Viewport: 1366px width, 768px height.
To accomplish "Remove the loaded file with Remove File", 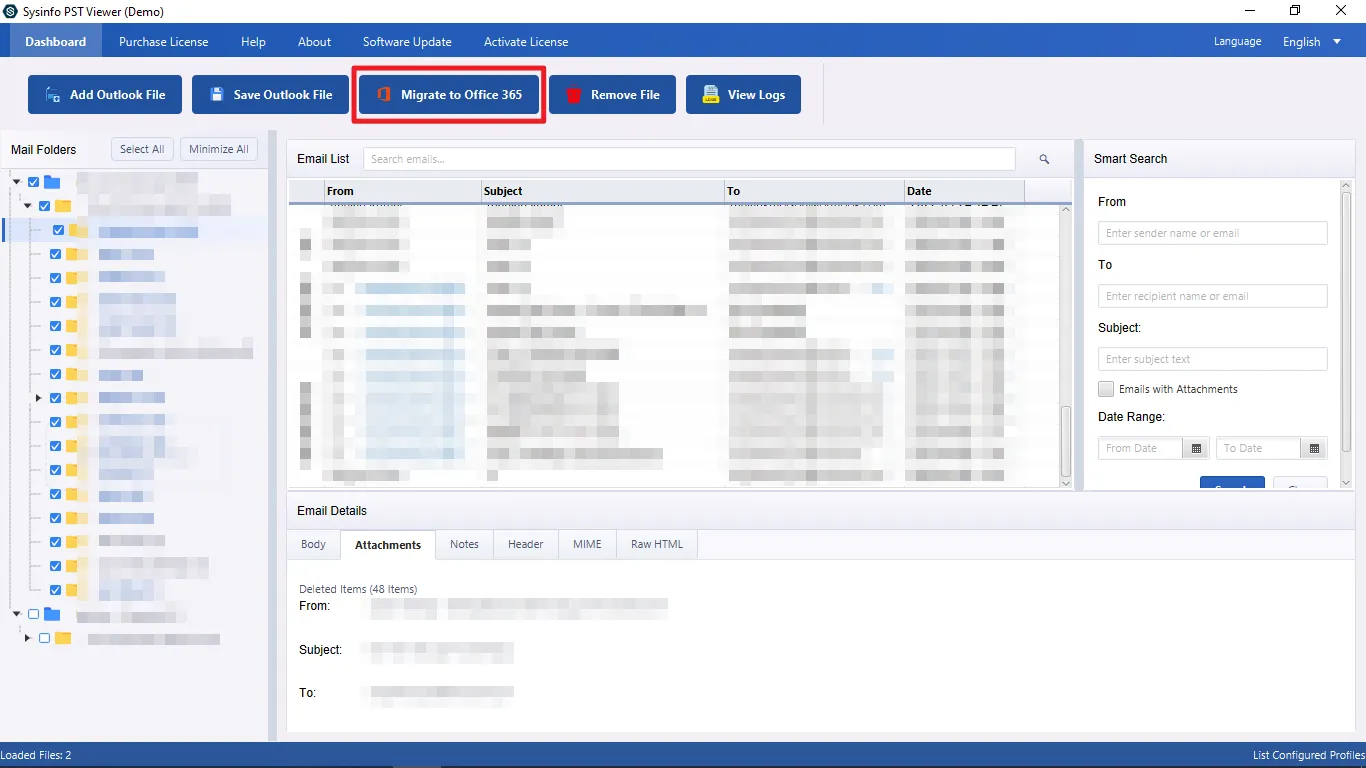I will coord(612,95).
